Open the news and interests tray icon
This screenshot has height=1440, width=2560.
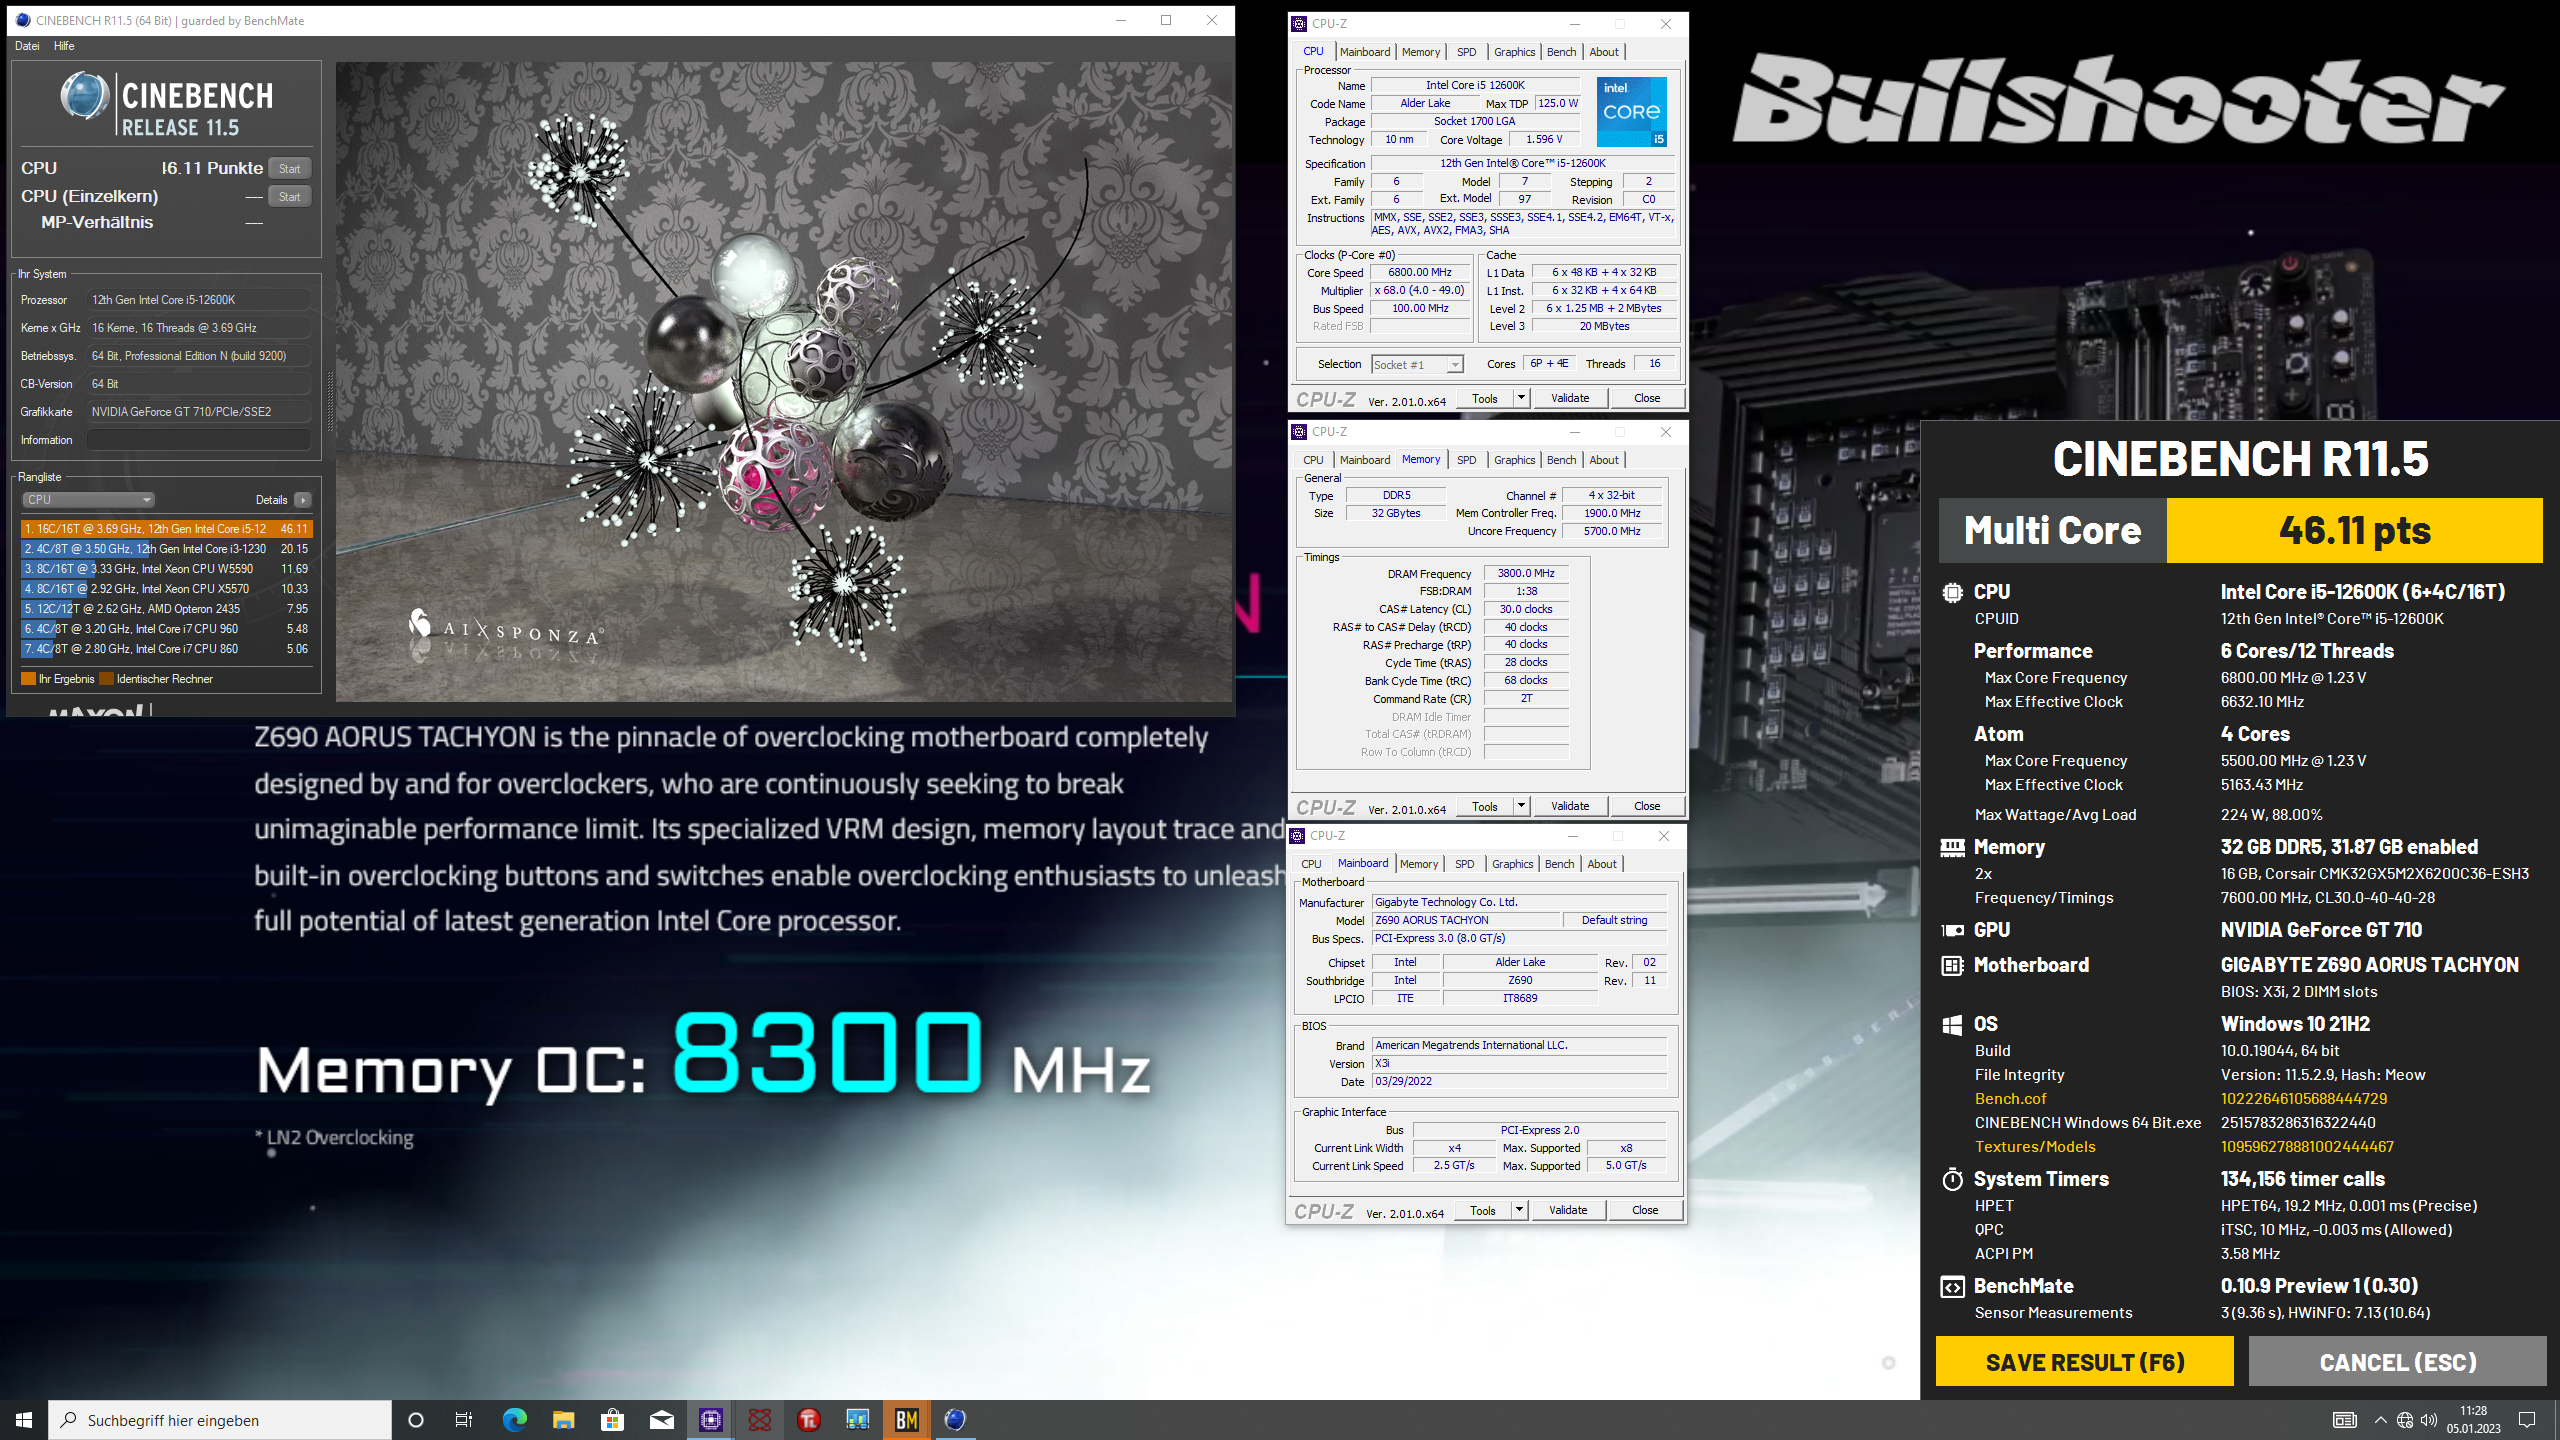2344,1420
